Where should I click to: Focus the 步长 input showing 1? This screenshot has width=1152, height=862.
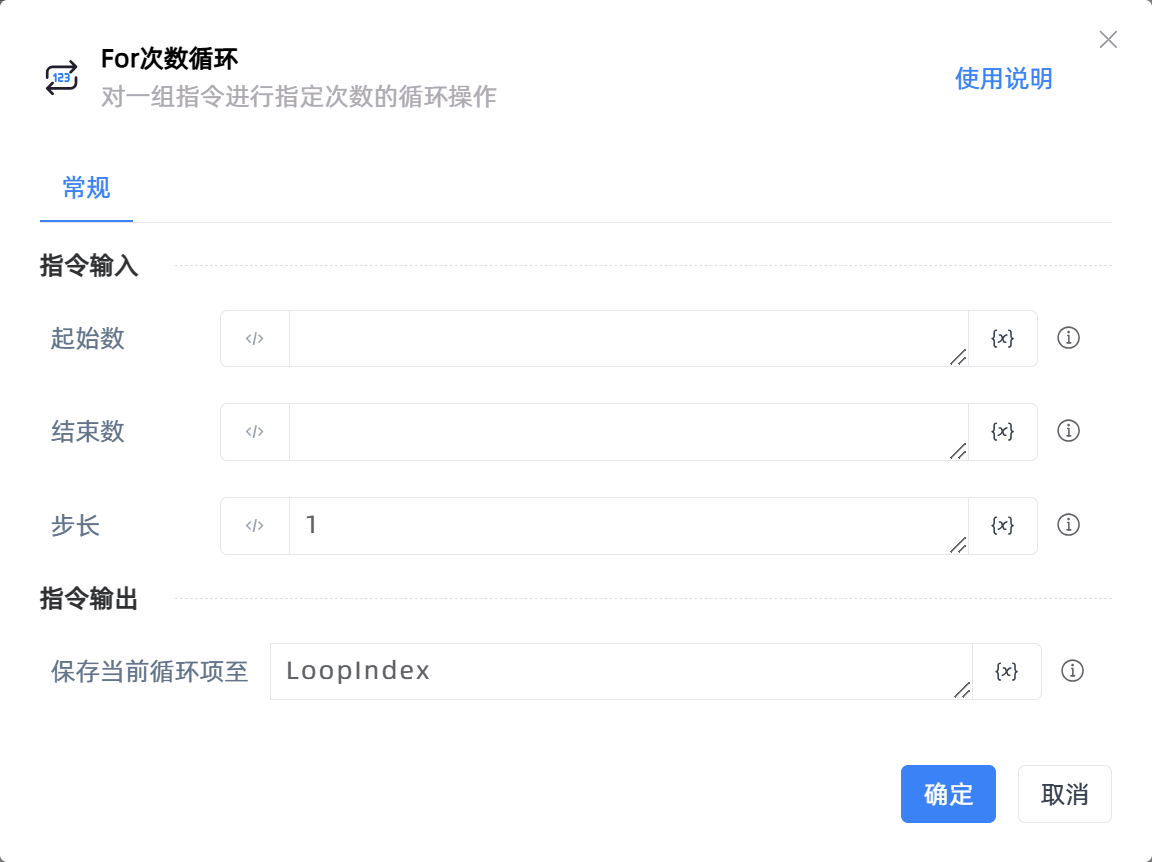[x=620, y=525]
